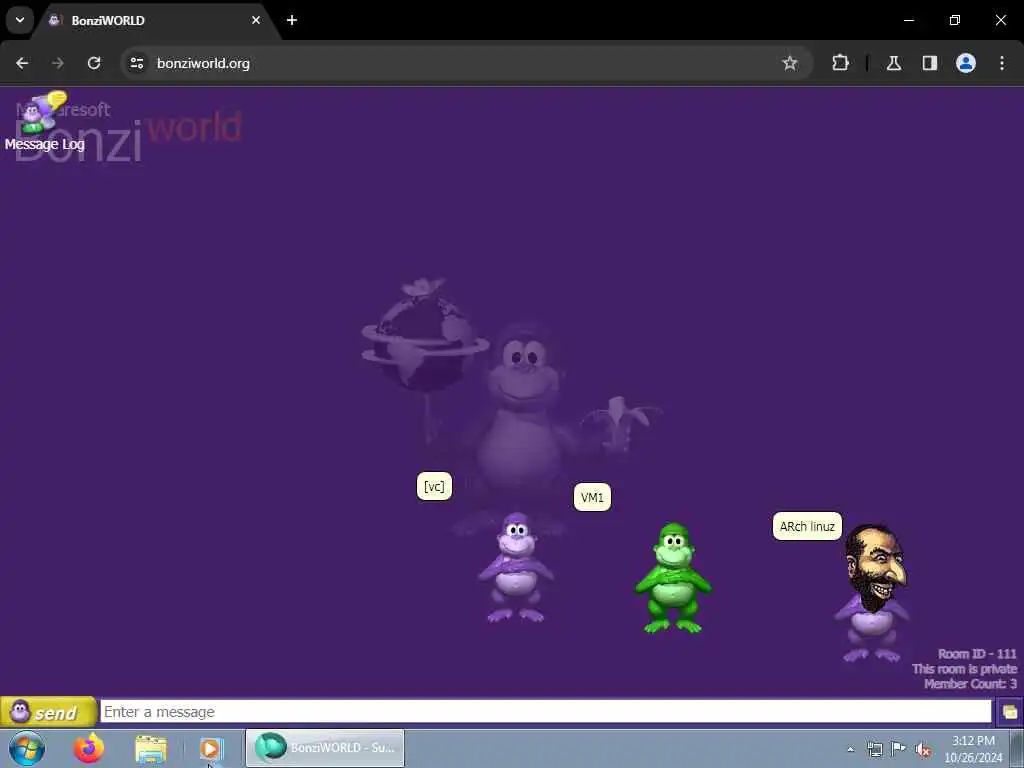Open Chrome three-dot menu
Screen dimensions: 1024x768
click(1002, 63)
